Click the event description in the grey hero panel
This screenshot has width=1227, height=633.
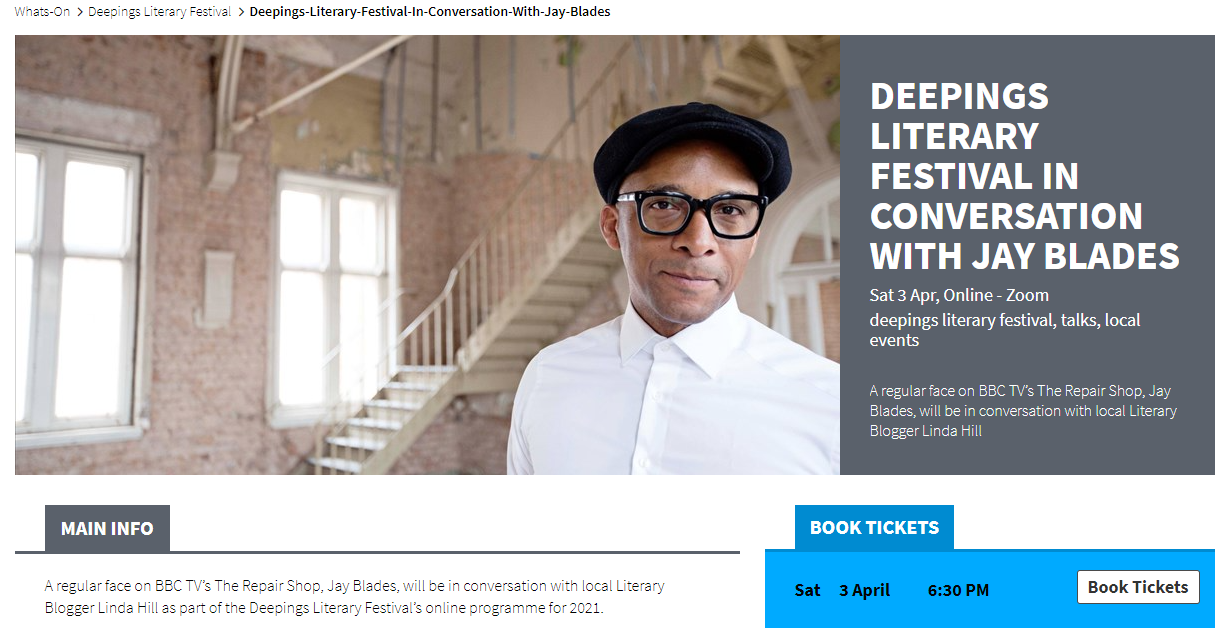(x=1022, y=410)
